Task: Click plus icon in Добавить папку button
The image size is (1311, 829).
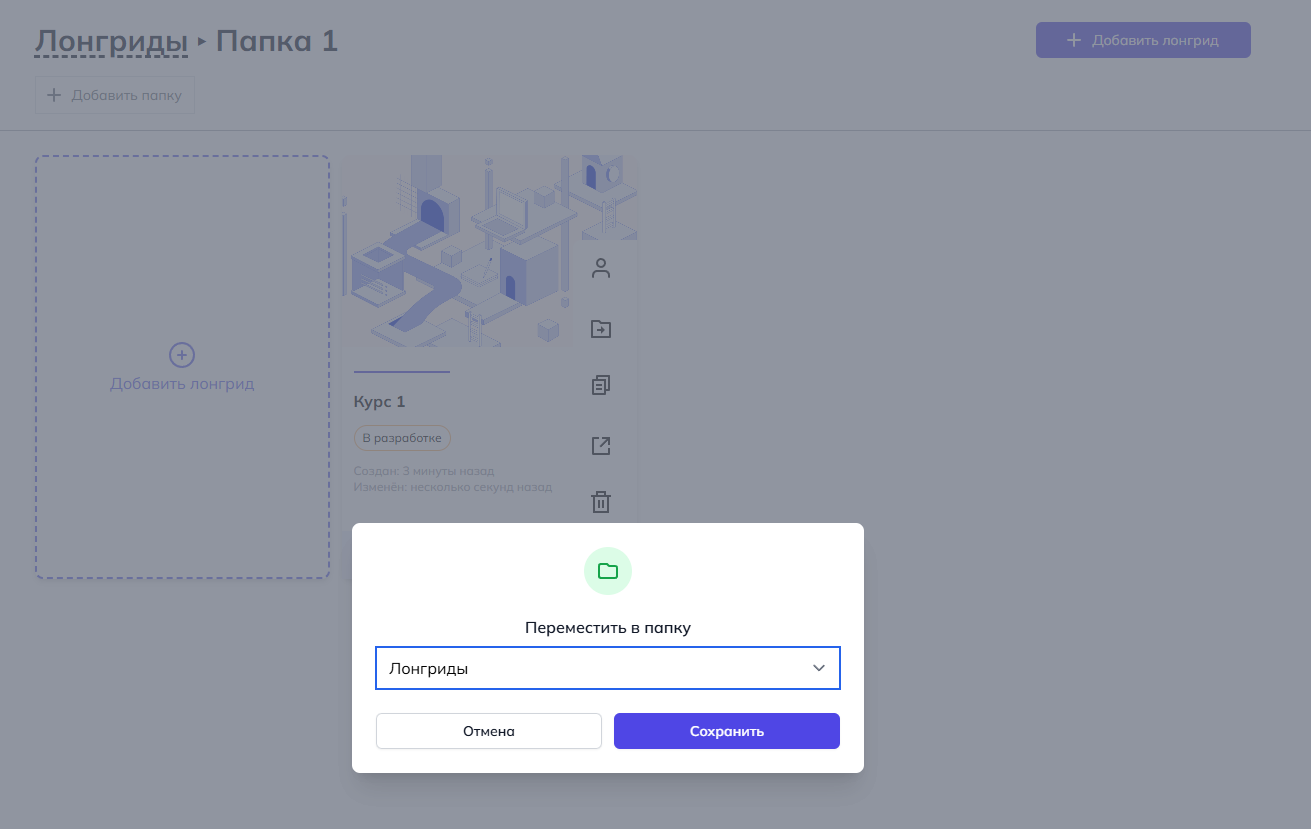Action: coord(55,96)
